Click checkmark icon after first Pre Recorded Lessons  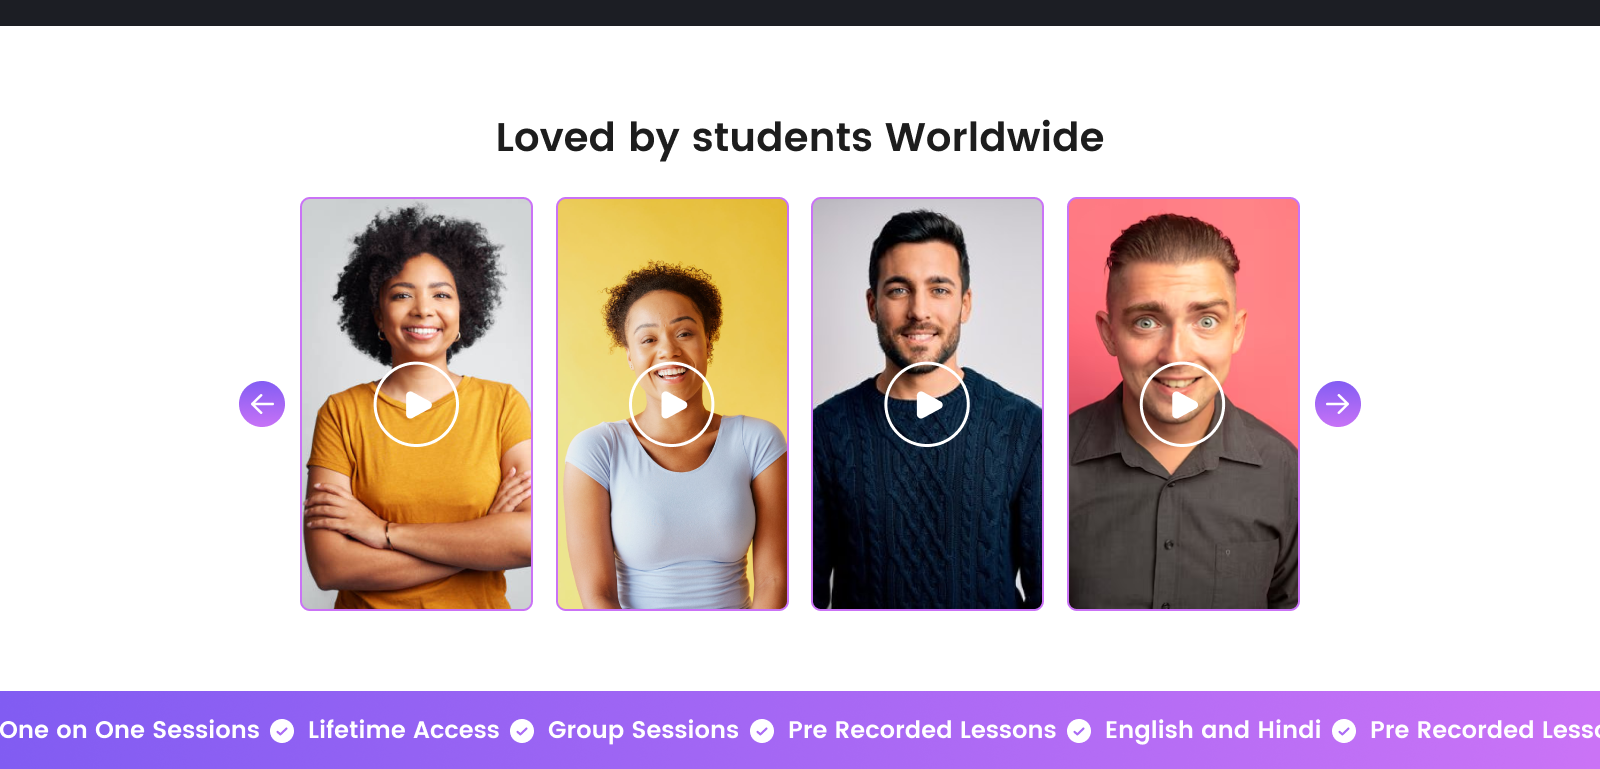[x=1079, y=731]
